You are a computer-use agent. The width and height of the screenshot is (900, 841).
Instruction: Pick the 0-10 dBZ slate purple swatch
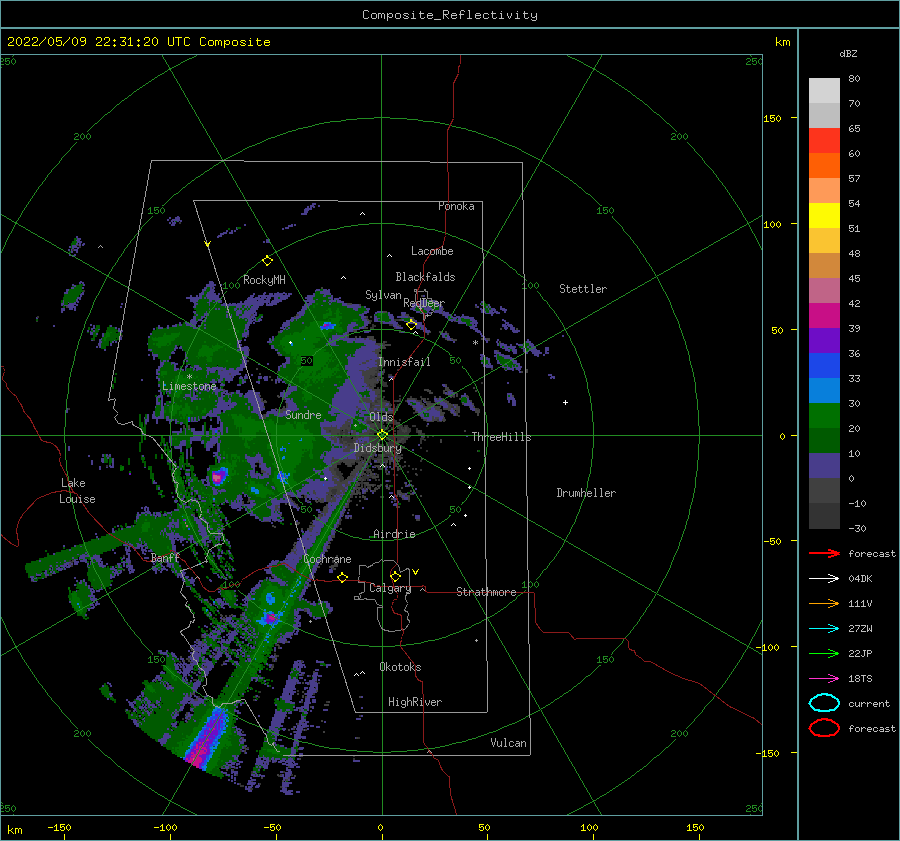824,466
